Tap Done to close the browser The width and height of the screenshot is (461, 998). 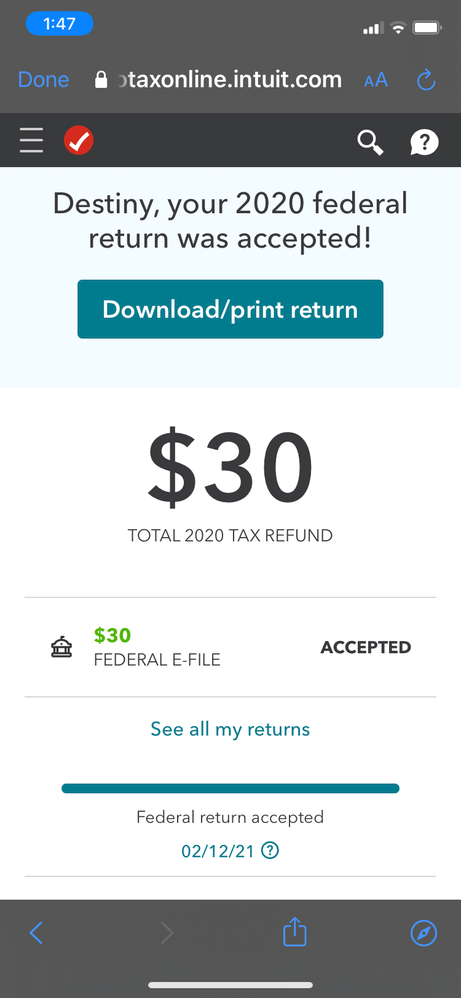click(x=43, y=80)
